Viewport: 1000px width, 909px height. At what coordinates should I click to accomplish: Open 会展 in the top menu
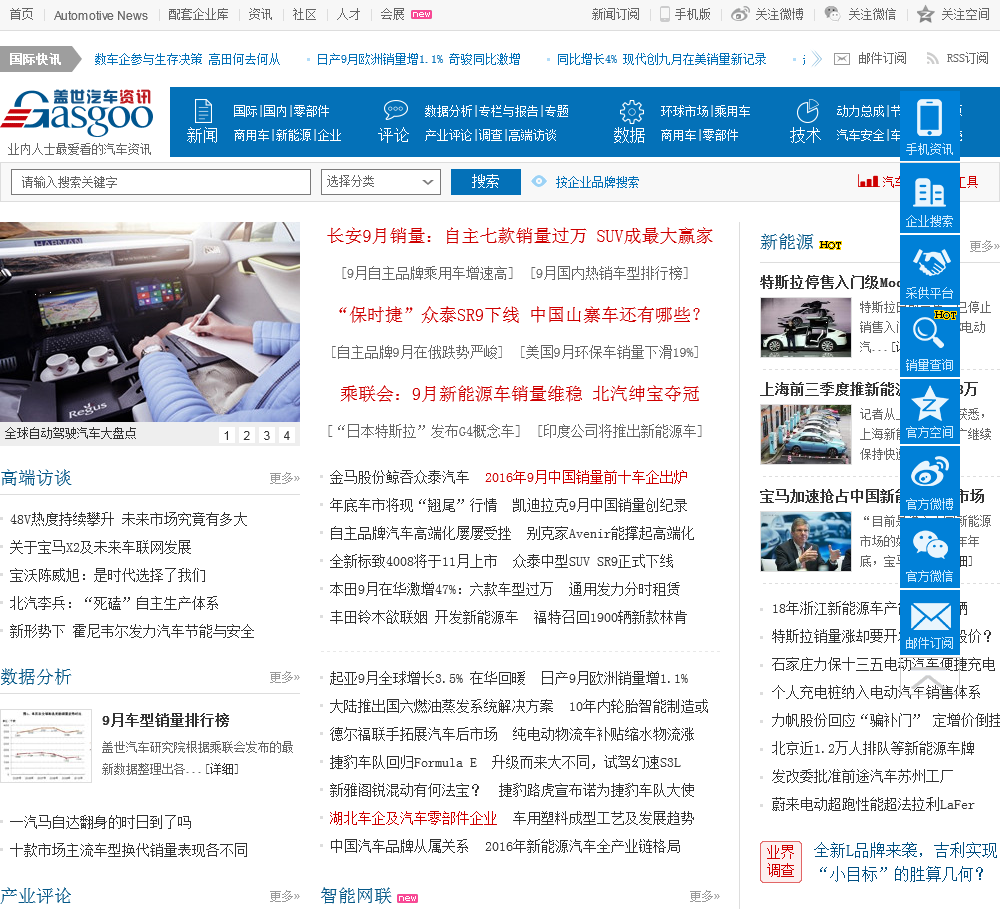pos(392,14)
